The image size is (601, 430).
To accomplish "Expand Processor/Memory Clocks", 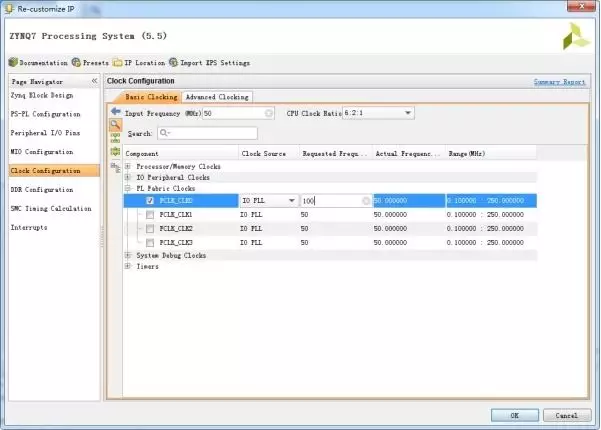I will [x=128, y=166].
